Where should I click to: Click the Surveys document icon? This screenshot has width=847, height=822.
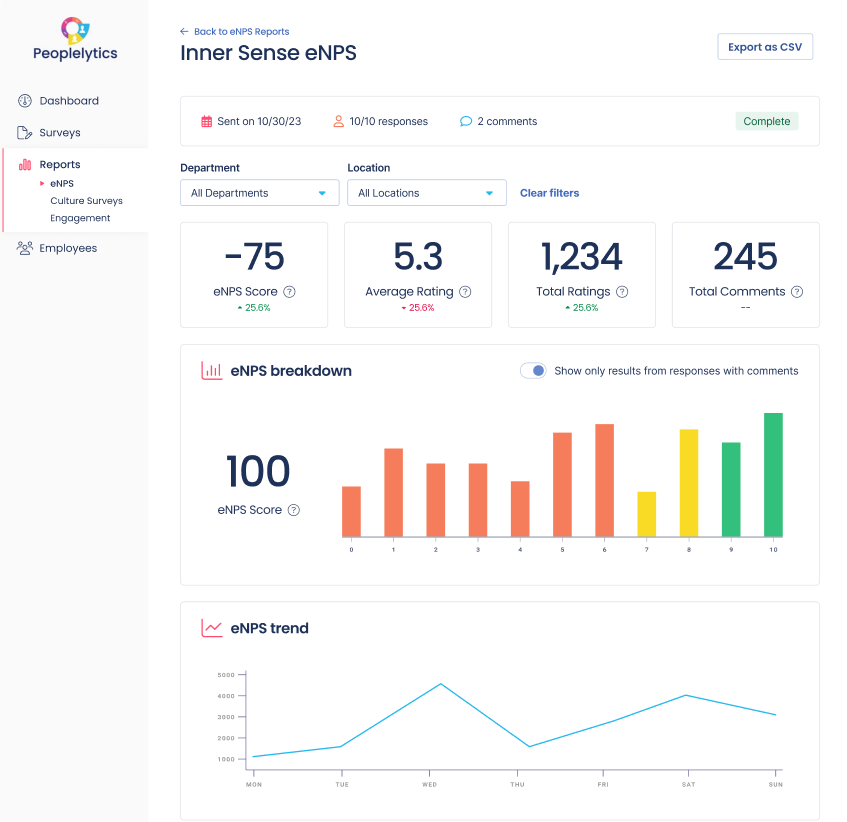24,133
